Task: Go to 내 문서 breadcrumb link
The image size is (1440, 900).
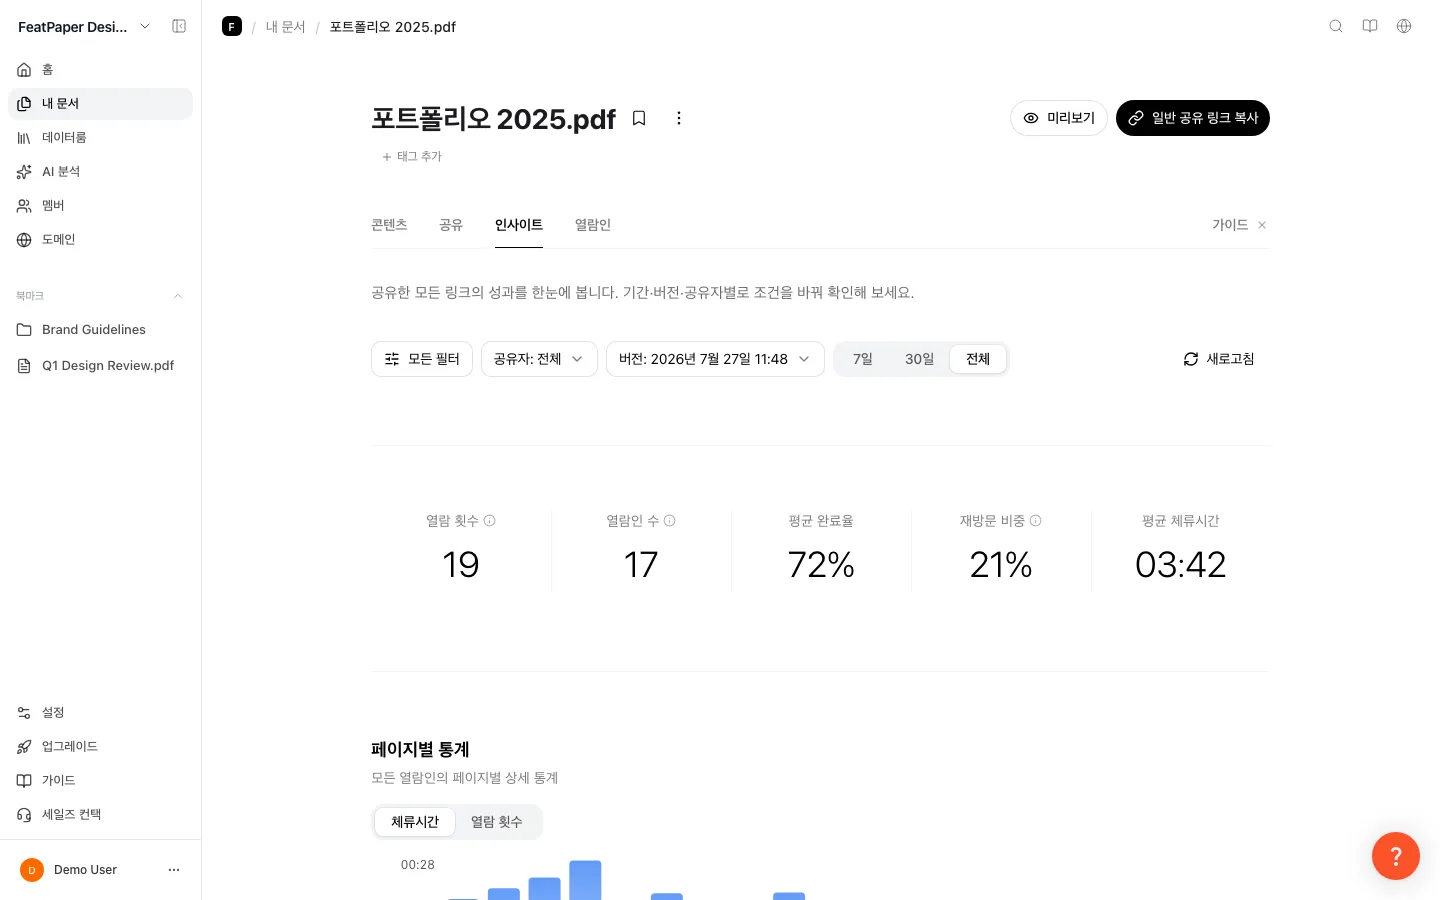Action: [285, 27]
